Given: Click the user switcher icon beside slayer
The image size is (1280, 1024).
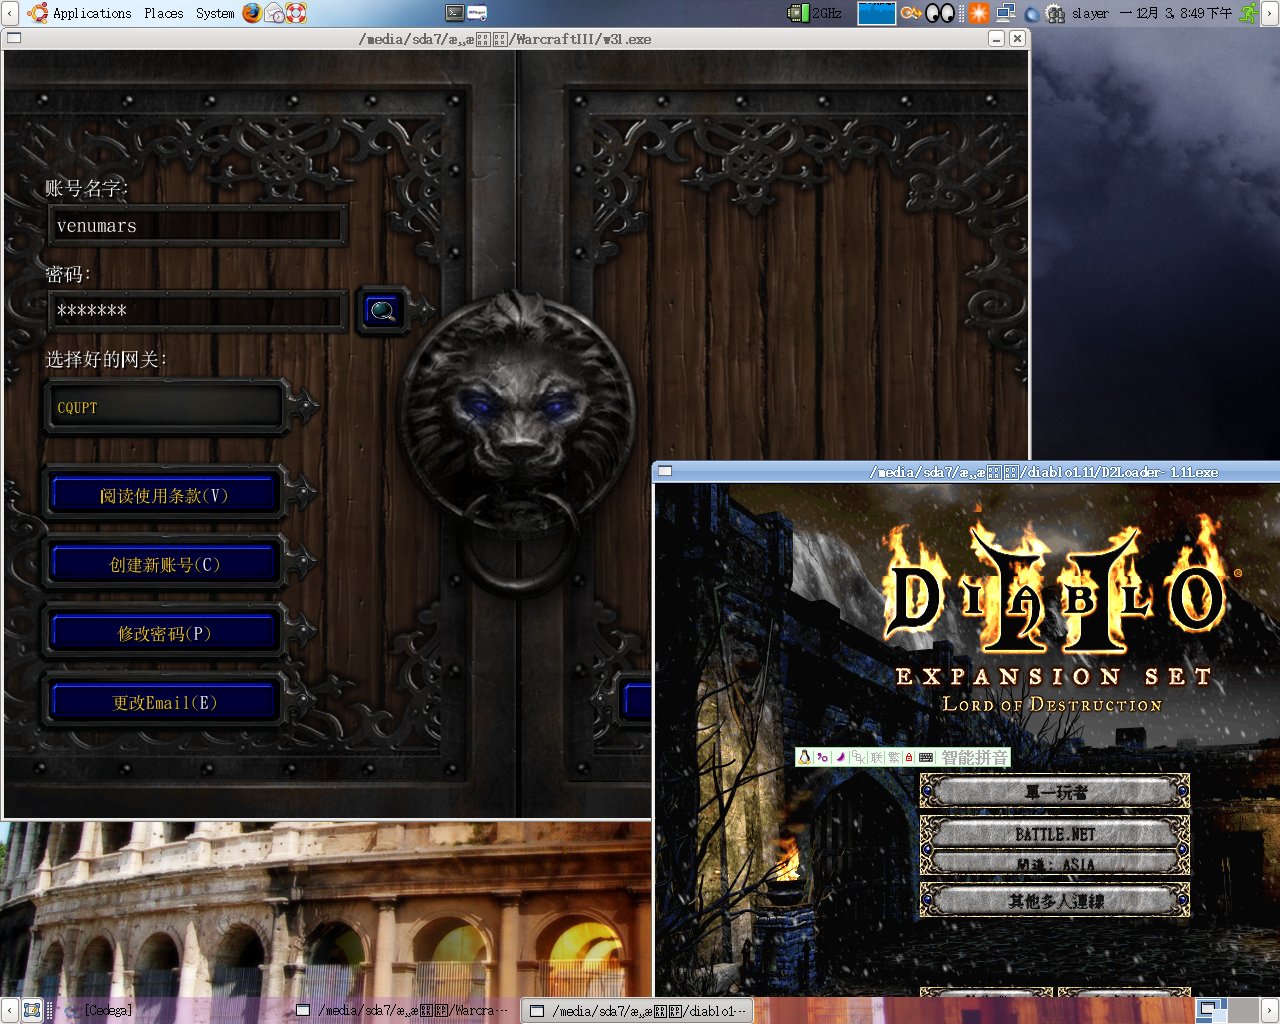Looking at the screenshot, I should click(x=1055, y=13).
